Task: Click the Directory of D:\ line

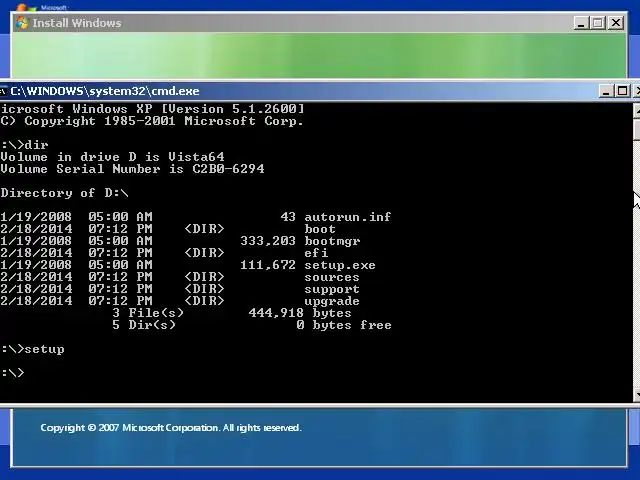Action: point(64,193)
